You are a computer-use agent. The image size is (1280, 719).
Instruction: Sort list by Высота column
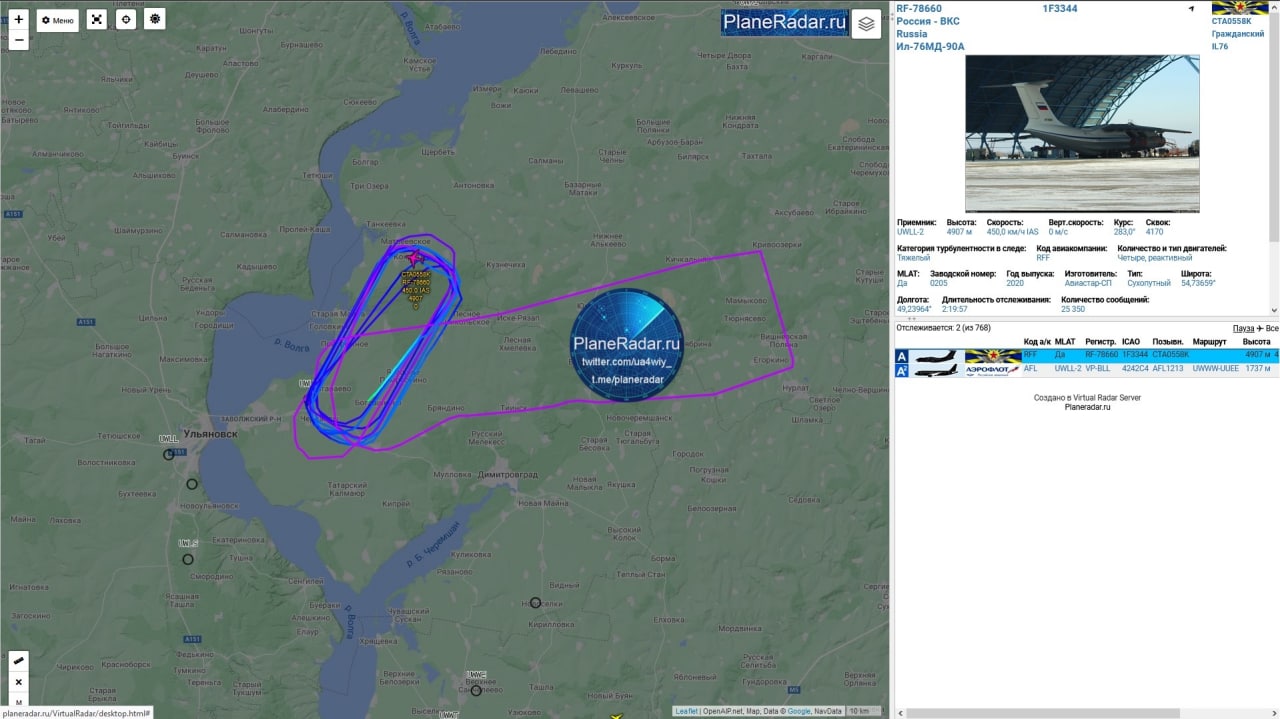pyautogui.click(x=1256, y=342)
